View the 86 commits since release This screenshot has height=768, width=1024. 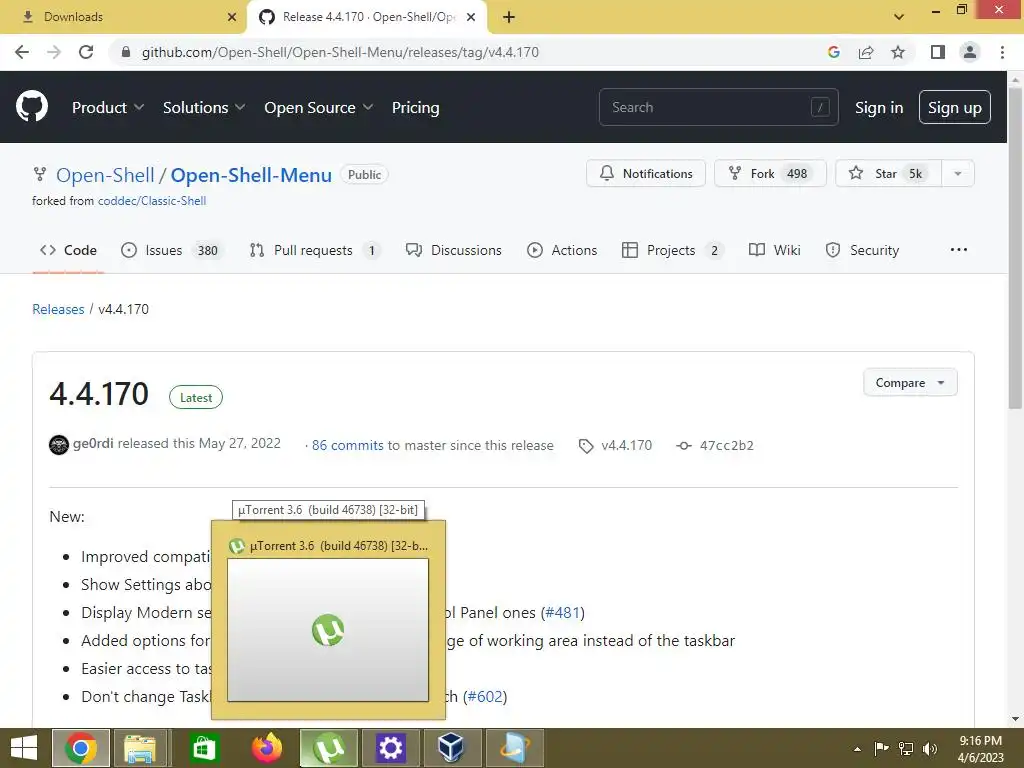(x=347, y=445)
